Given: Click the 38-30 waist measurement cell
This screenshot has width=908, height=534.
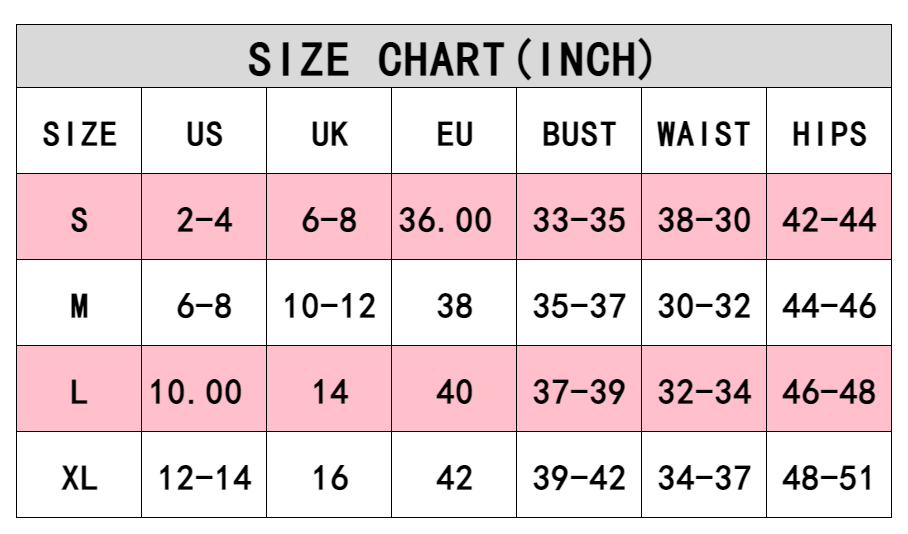Looking at the screenshot, I should pyautogui.click(x=704, y=219).
